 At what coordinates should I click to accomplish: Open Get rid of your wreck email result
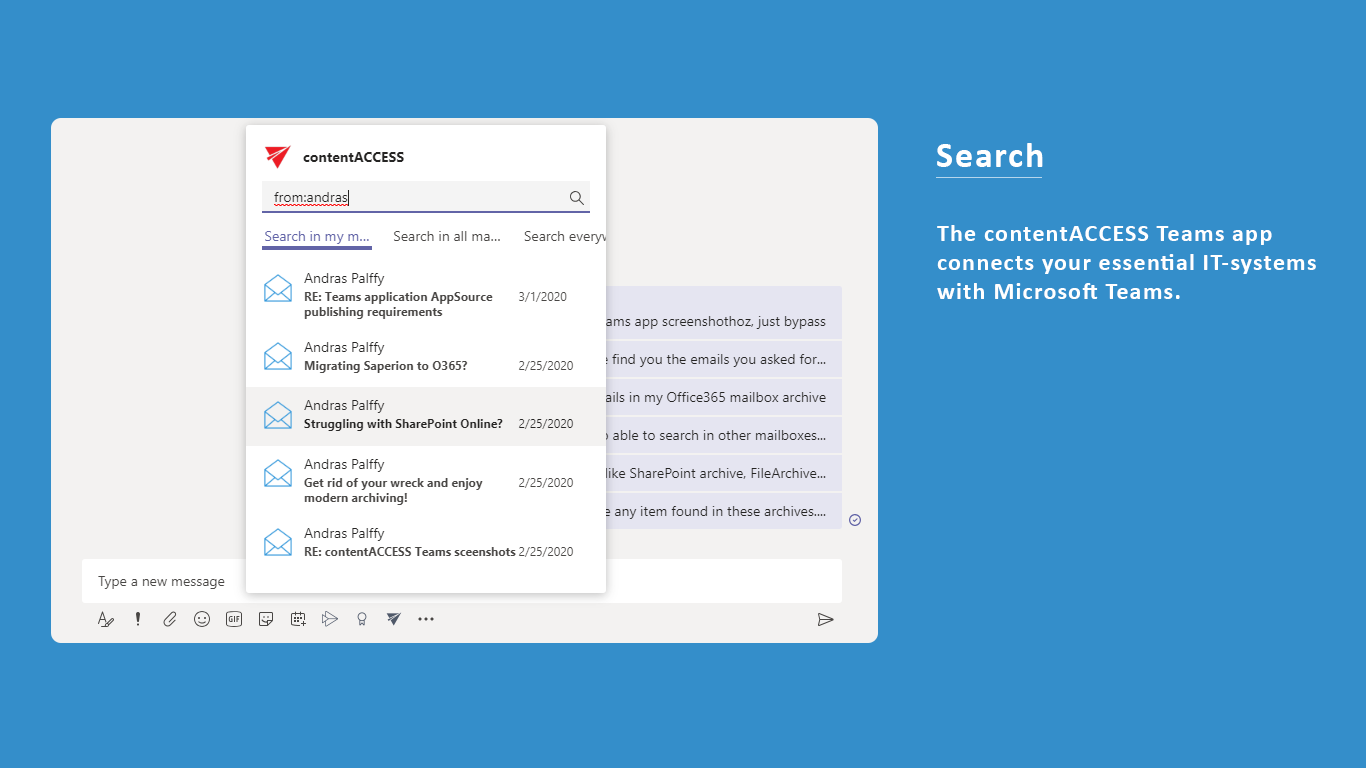tap(425, 481)
